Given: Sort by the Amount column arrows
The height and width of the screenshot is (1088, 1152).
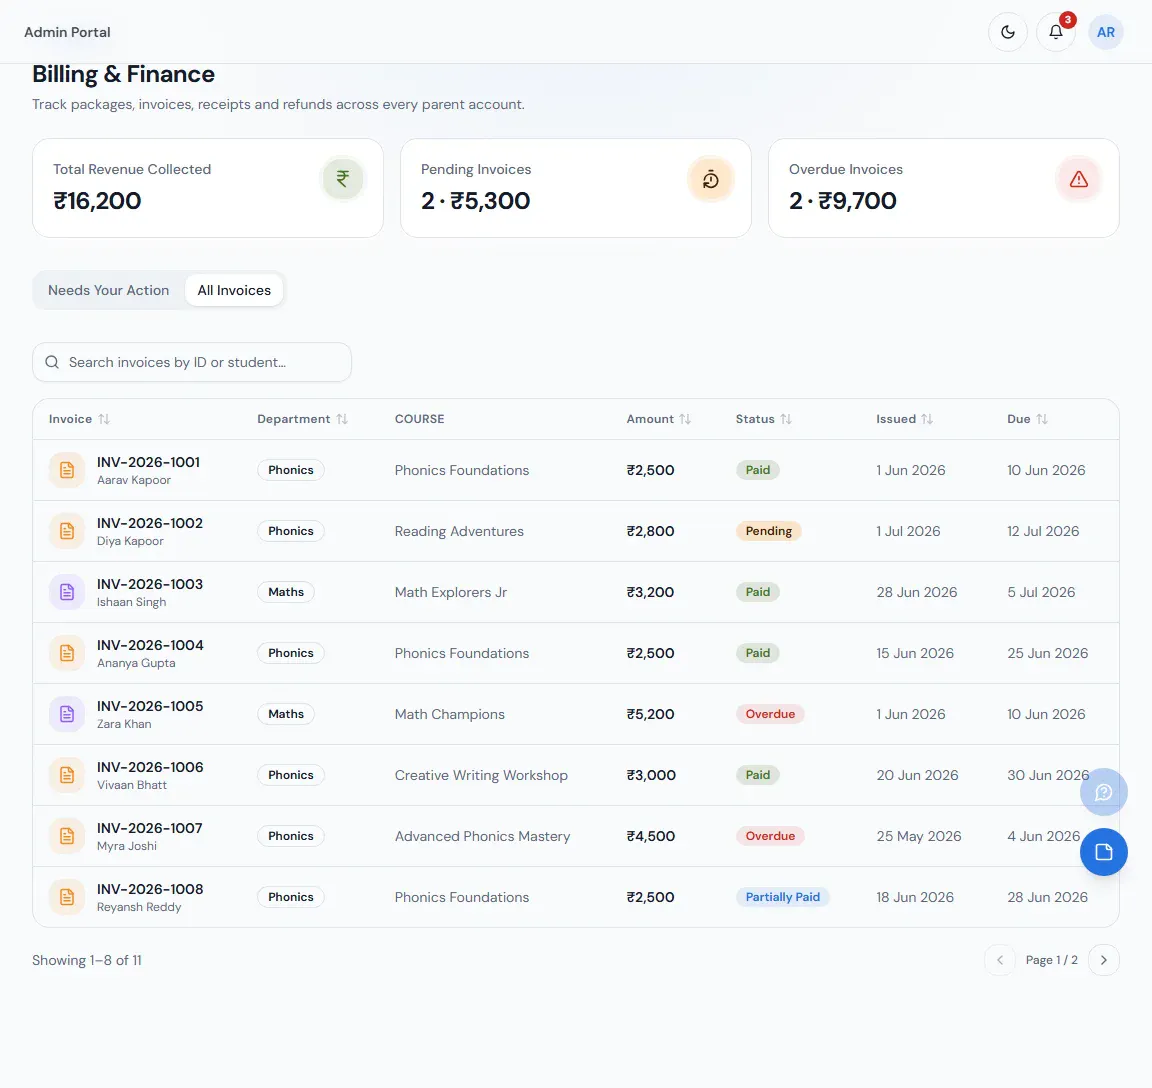Looking at the screenshot, I should 685,419.
